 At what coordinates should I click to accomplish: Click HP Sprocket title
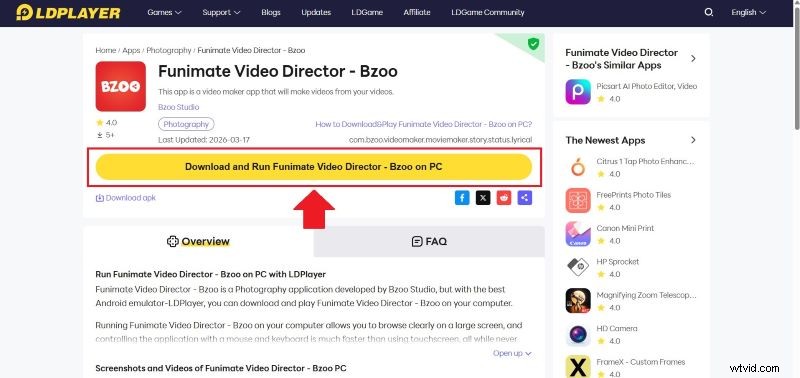(x=617, y=262)
